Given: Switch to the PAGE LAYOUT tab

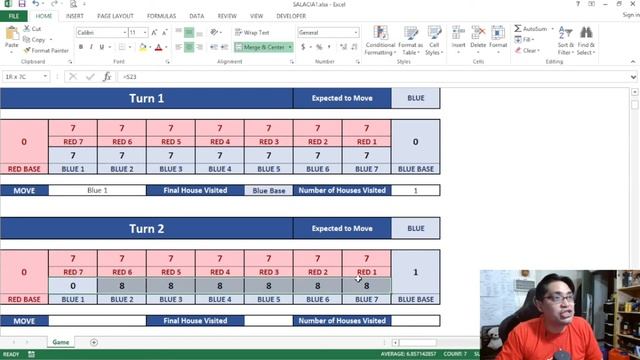Looking at the screenshot, I should [x=116, y=16].
